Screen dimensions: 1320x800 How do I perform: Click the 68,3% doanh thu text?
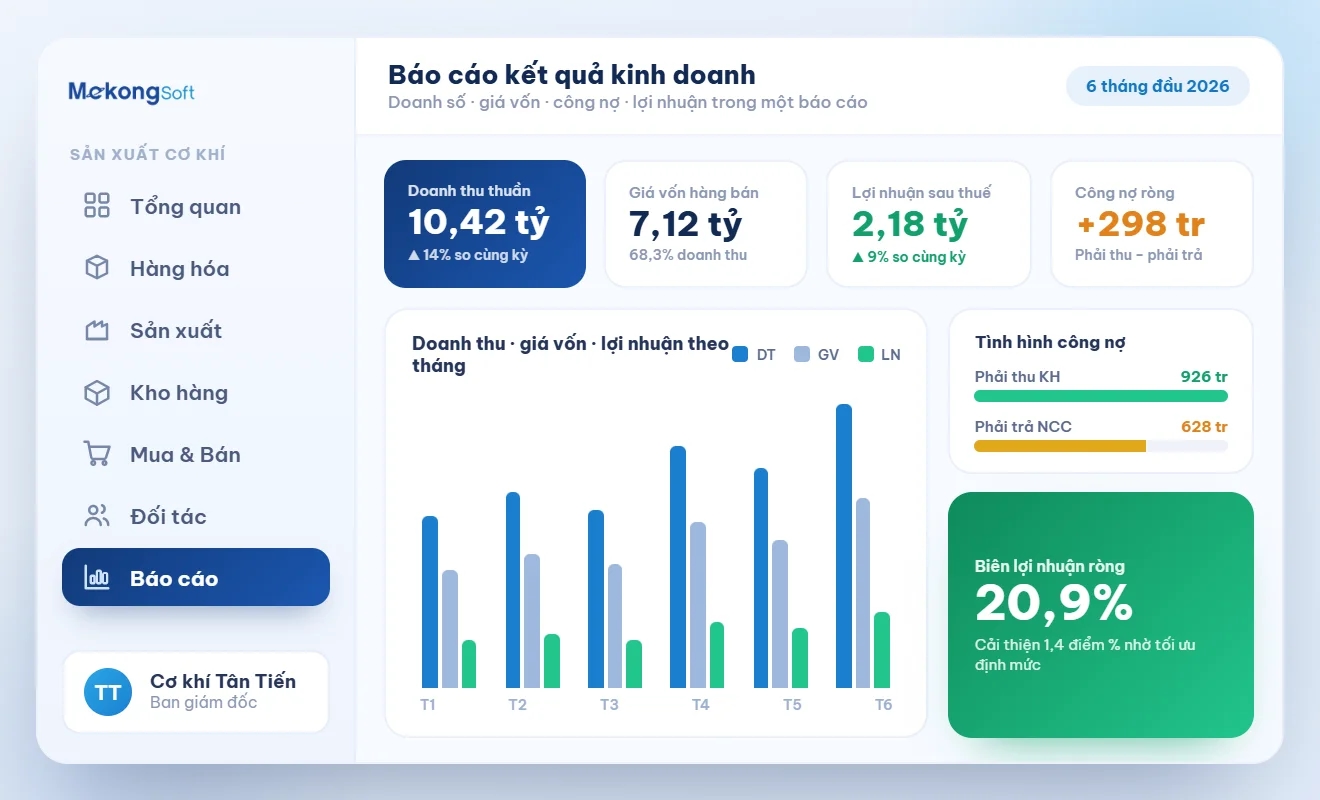point(688,255)
